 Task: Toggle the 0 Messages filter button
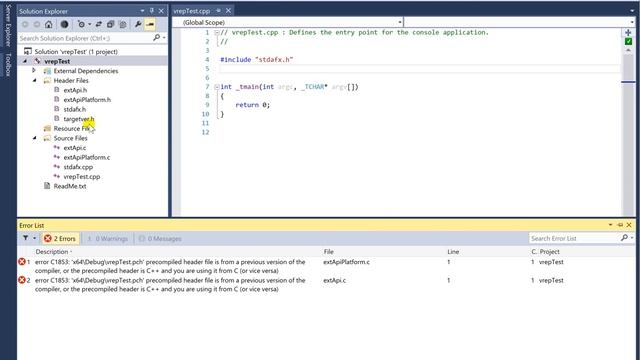(x=160, y=238)
